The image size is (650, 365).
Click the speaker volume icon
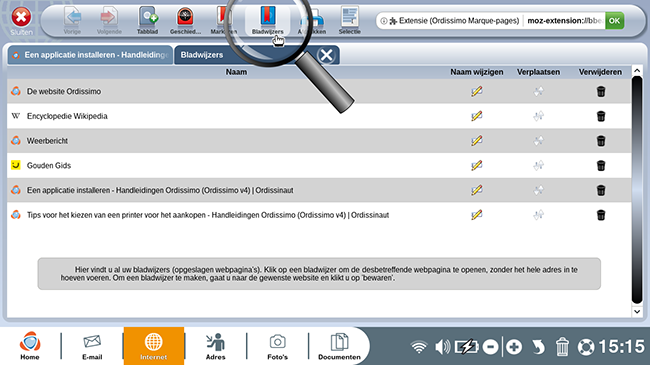[443, 347]
